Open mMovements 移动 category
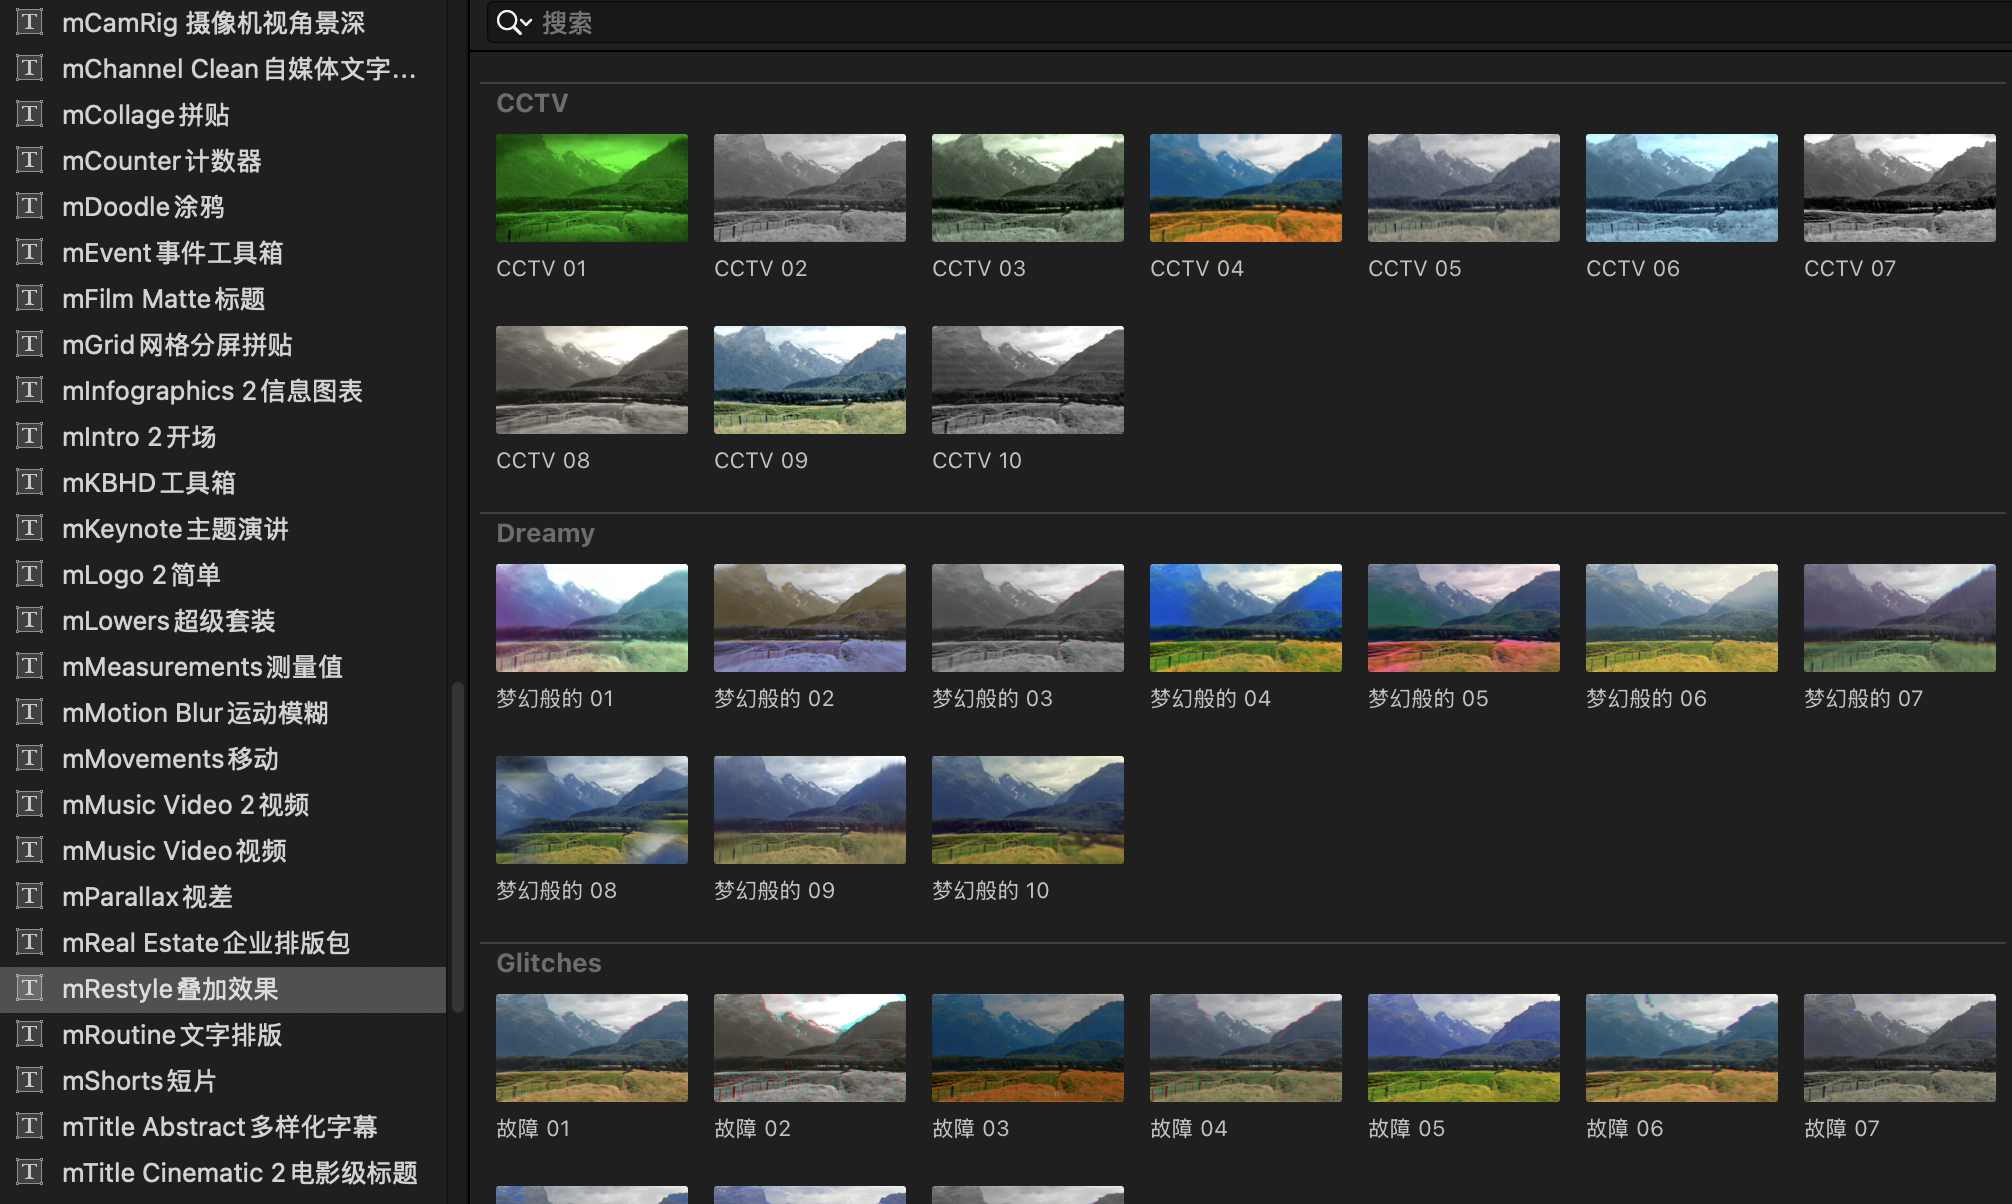Image resolution: width=2012 pixels, height=1204 pixels. pyautogui.click(x=223, y=758)
